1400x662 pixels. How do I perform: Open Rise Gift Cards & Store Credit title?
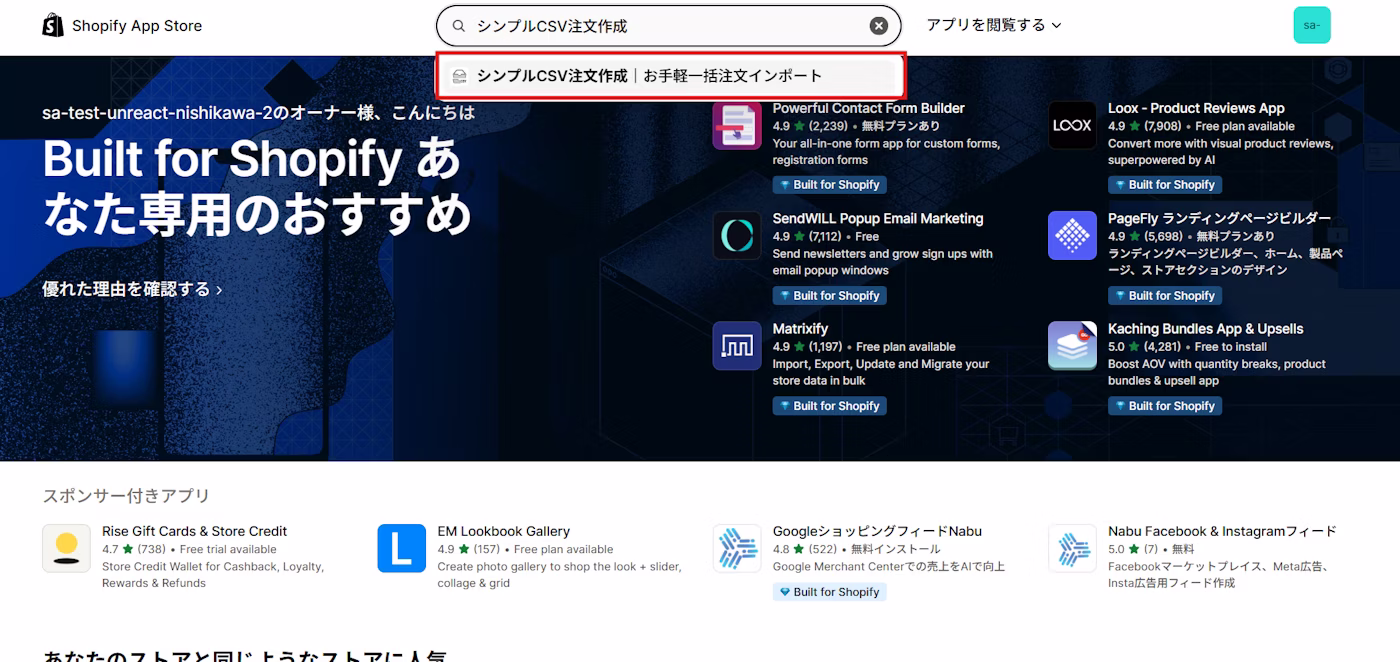(194, 531)
